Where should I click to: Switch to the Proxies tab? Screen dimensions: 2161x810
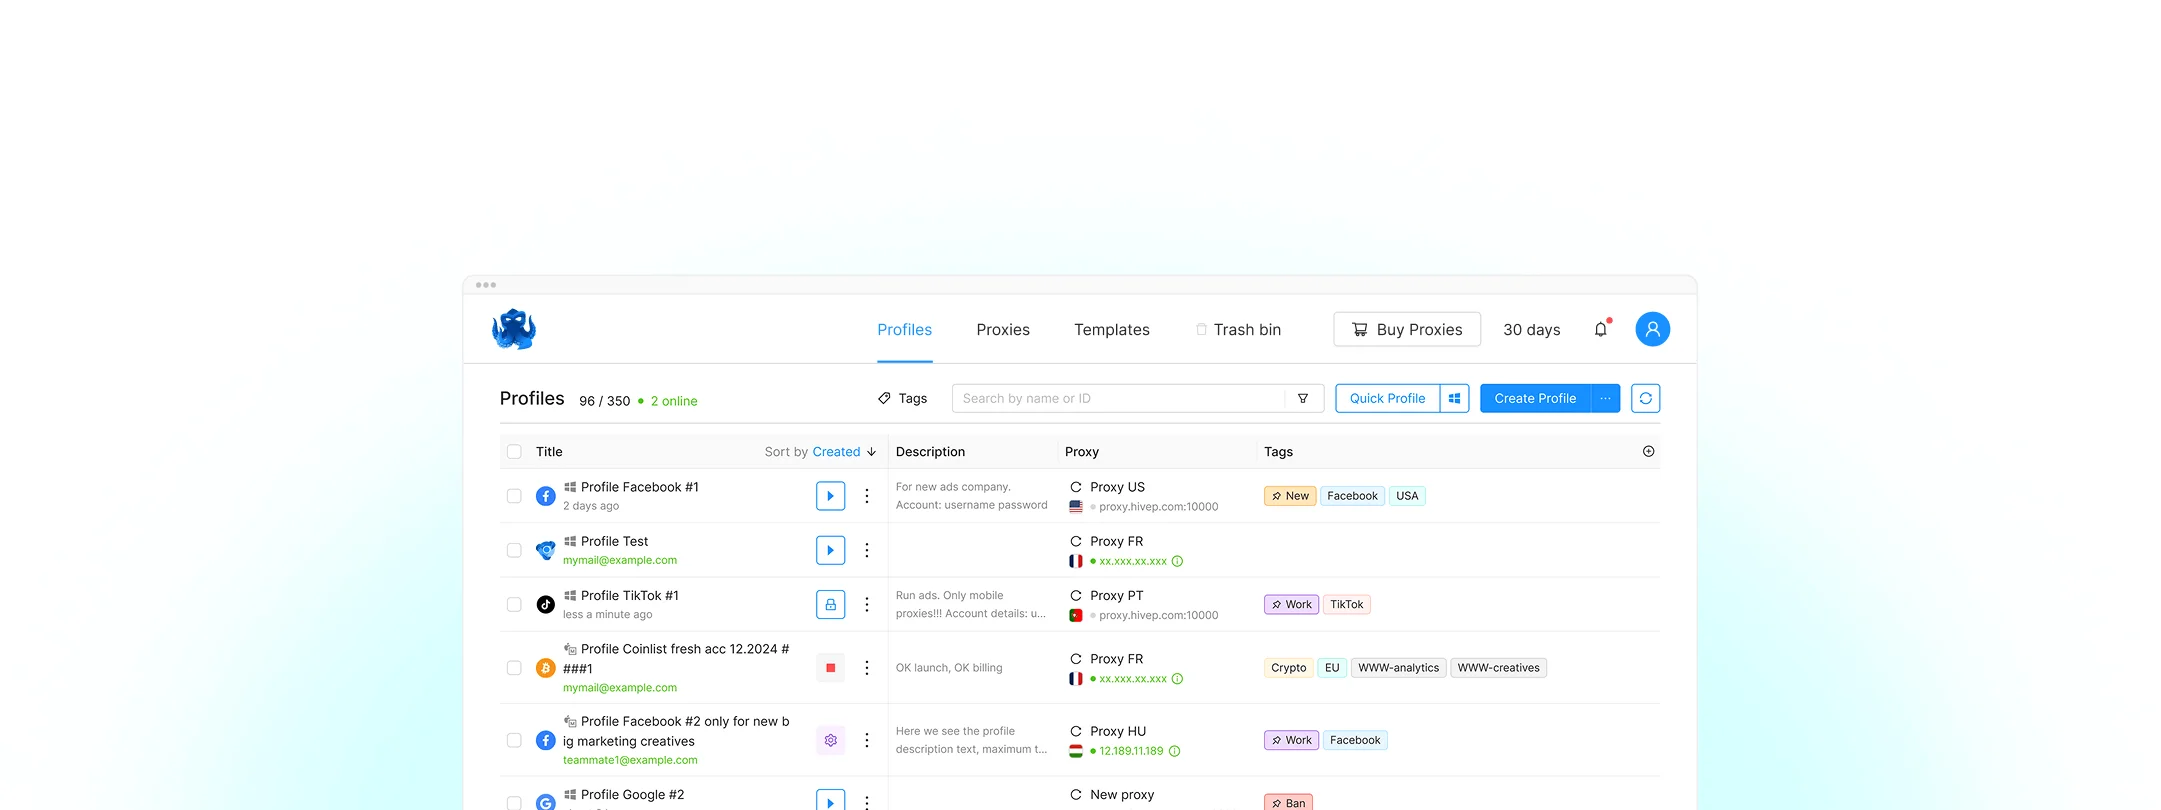(x=1003, y=329)
